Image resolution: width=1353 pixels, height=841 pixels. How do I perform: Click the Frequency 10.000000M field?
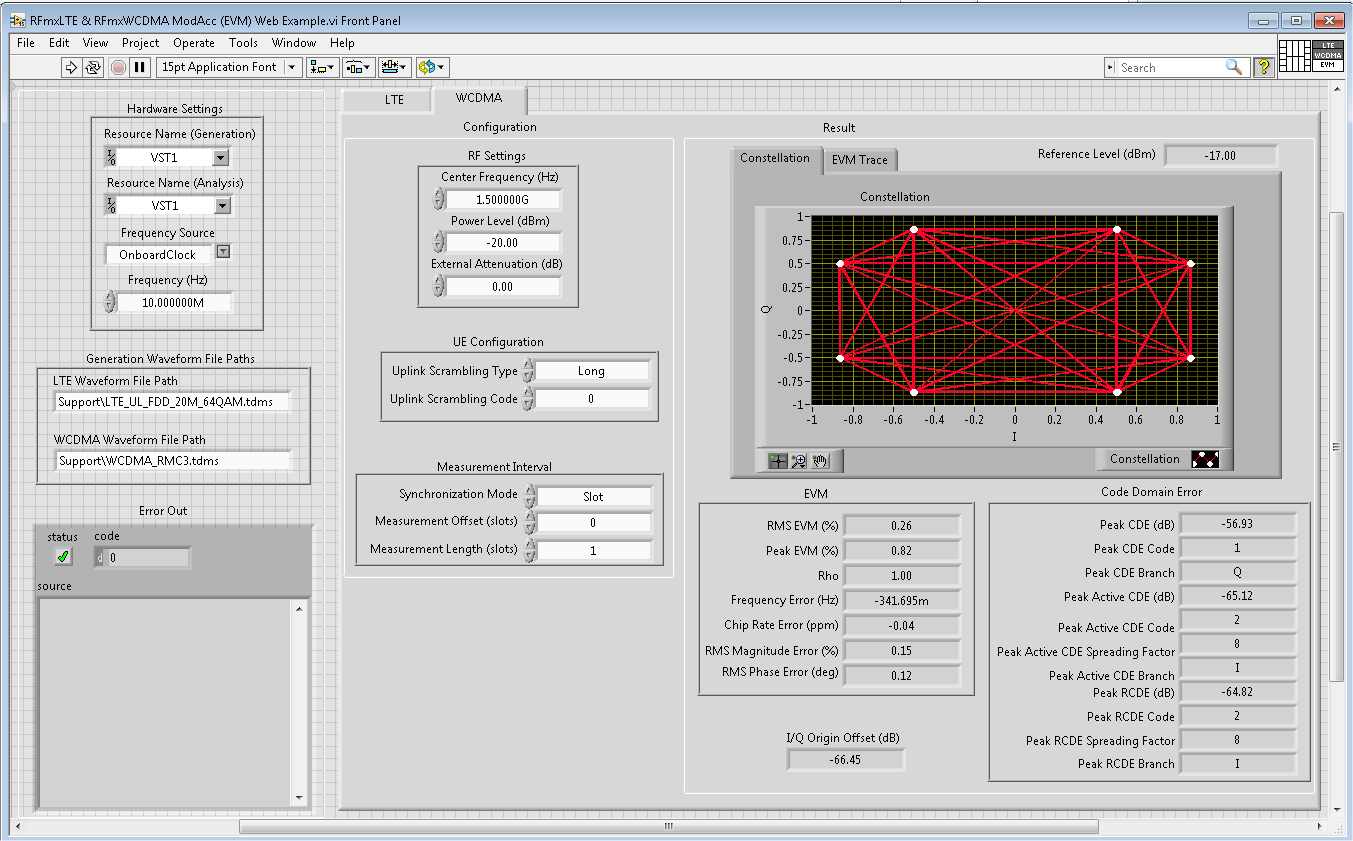(174, 302)
